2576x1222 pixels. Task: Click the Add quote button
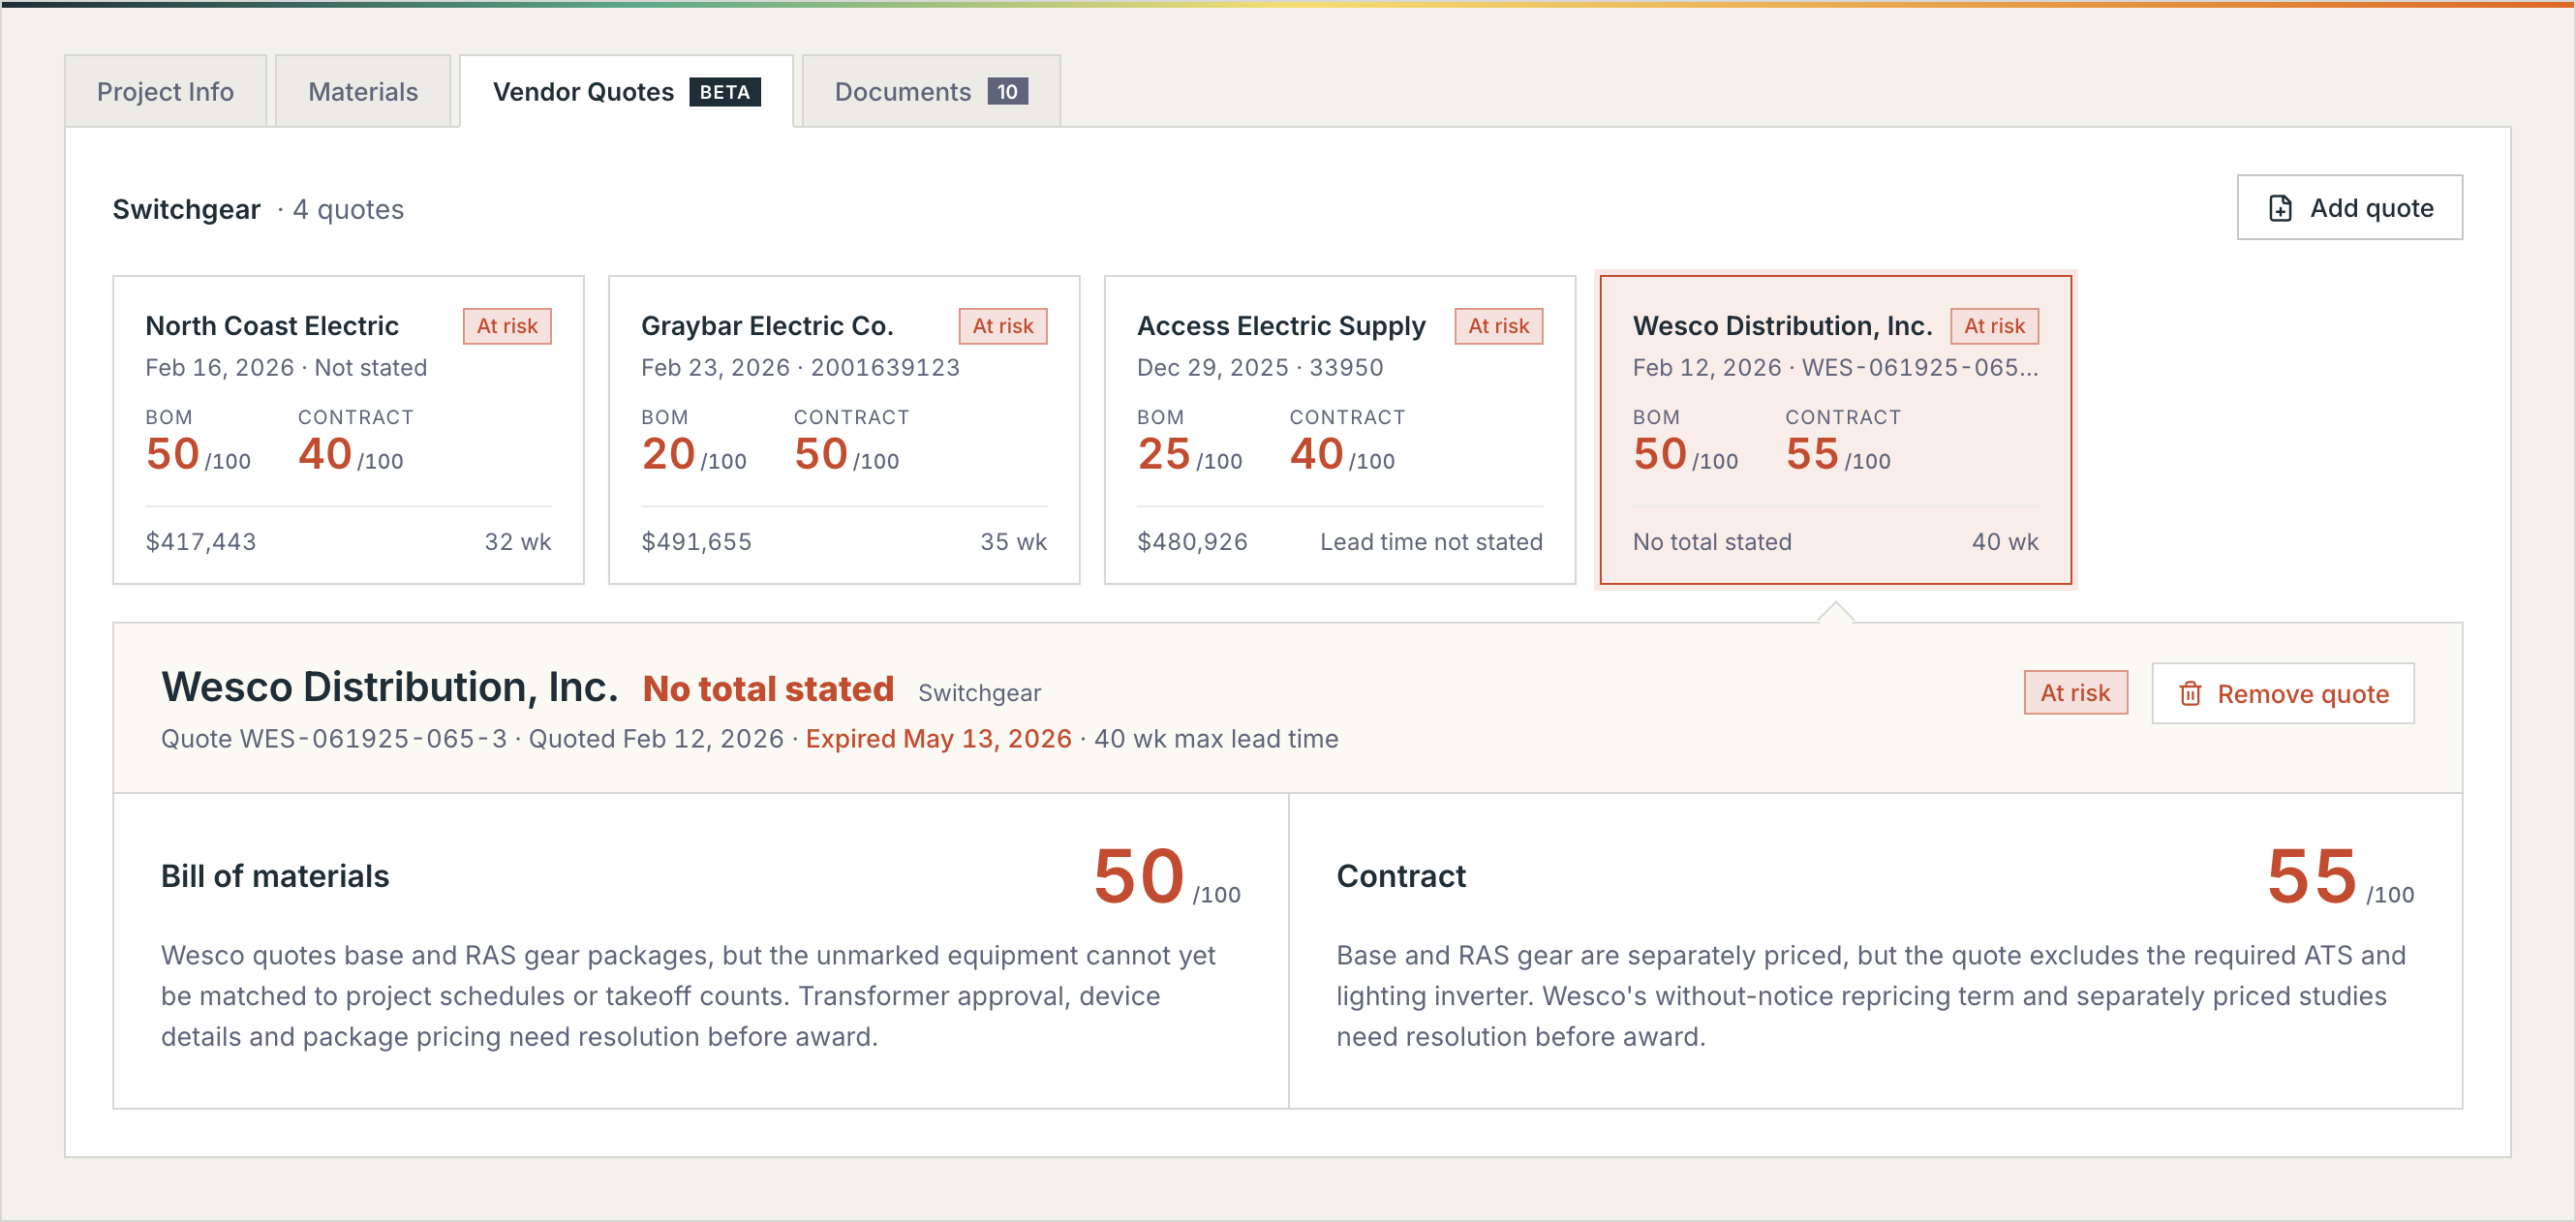(x=2349, y=208)
